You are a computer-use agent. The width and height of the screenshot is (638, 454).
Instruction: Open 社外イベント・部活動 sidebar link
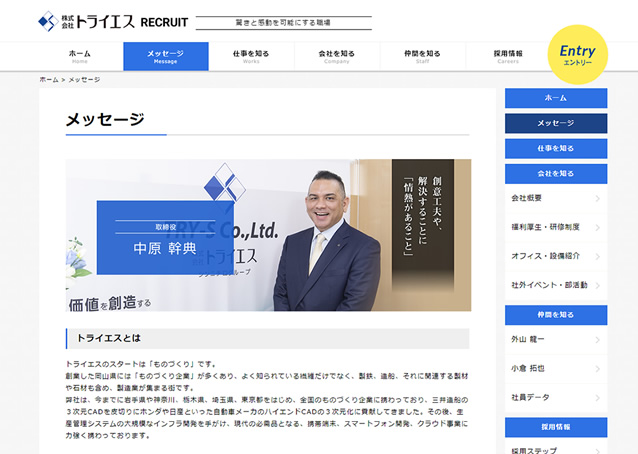556,285
